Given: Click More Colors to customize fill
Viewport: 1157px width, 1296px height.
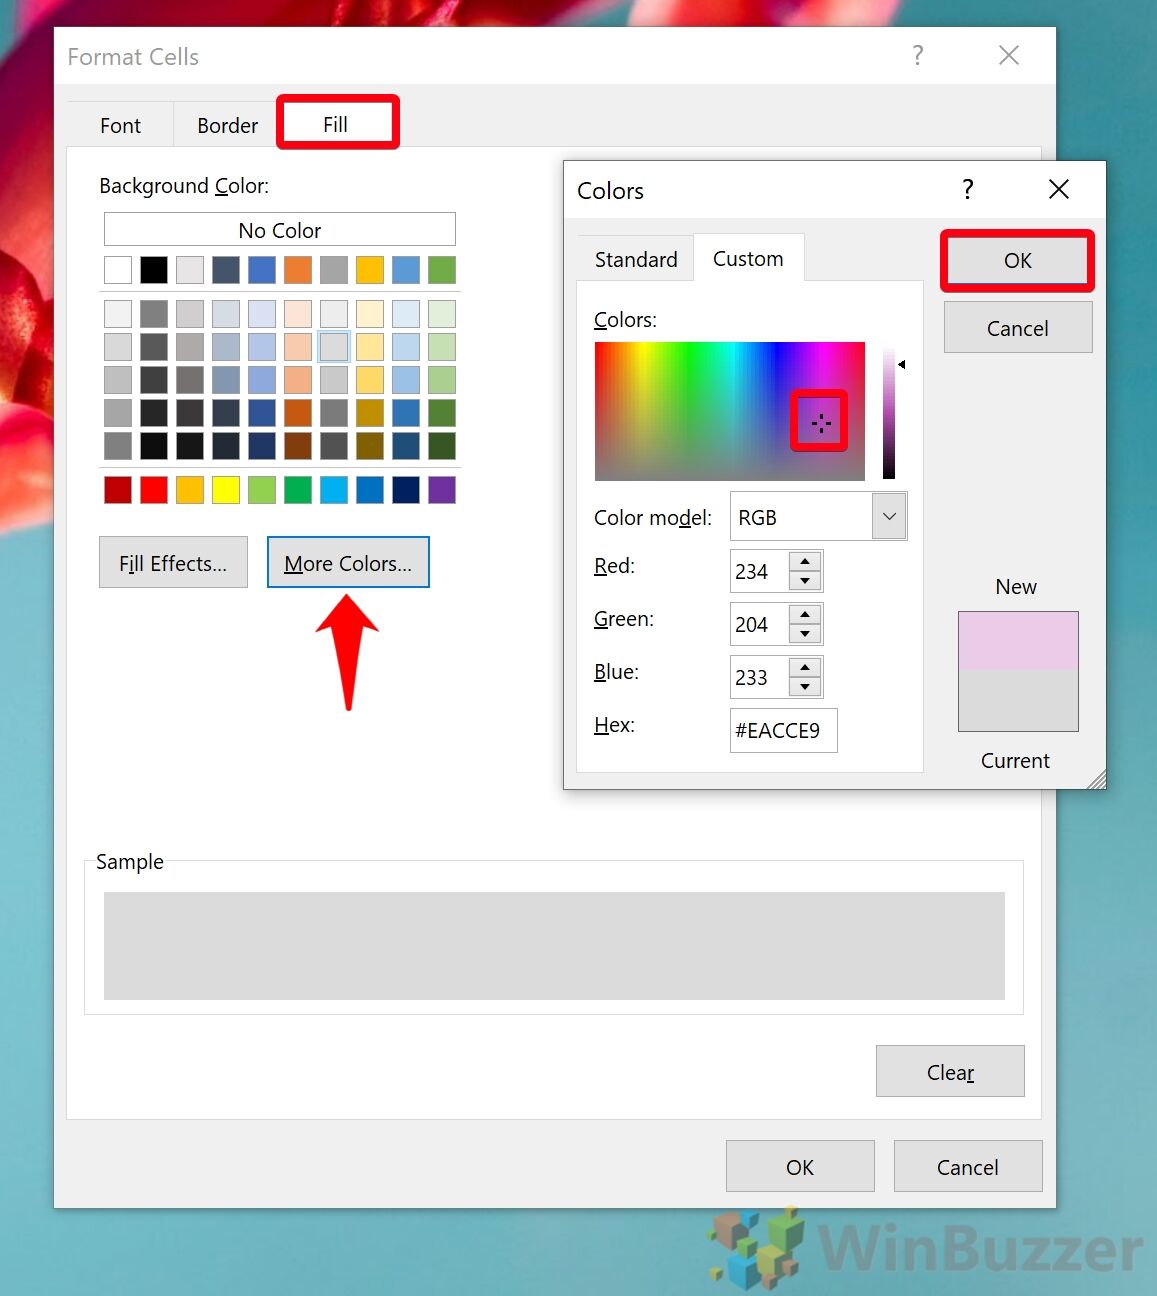Looking at the screenshot, I should click(347, 562).
